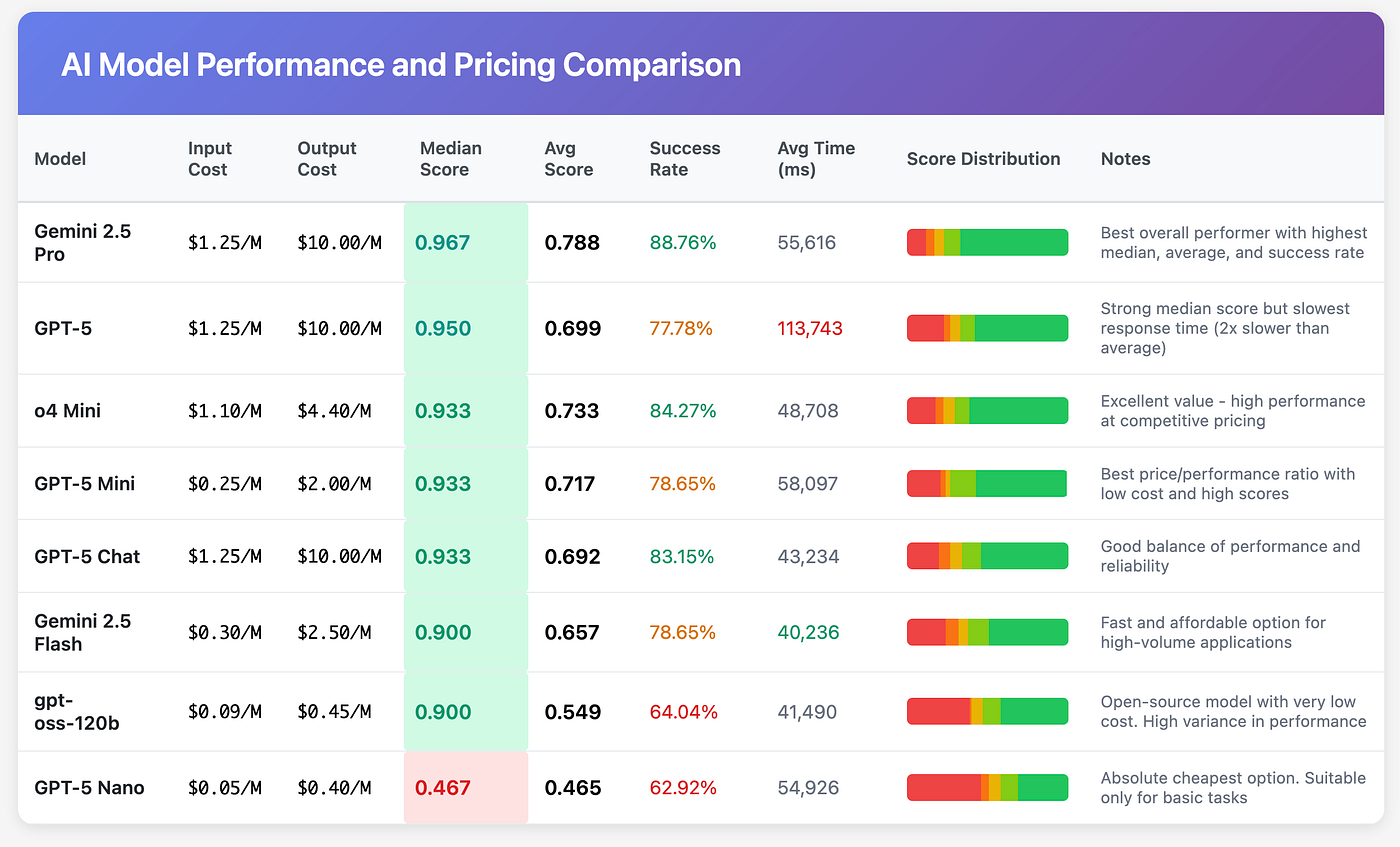Click the $4.40/M output cost cell
This screenshot has width=1400, height=847.
pos(334,411)
